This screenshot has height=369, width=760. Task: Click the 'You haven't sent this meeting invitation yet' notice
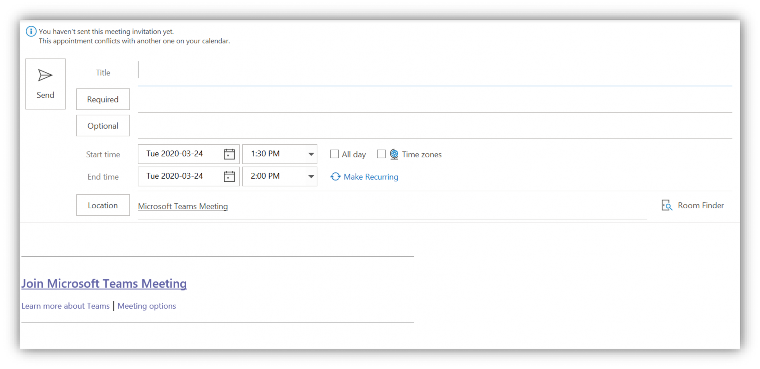pyautogui.click(x=106, y=32)
